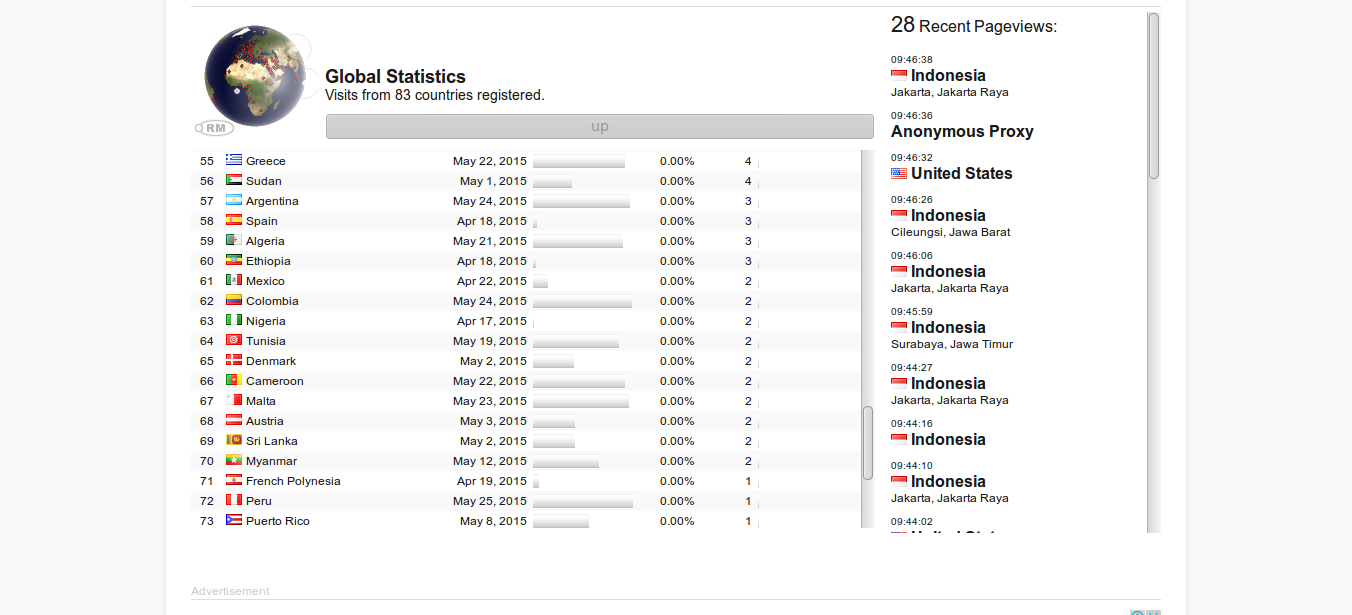Click the Myanmar flag icon

(234, 460)
